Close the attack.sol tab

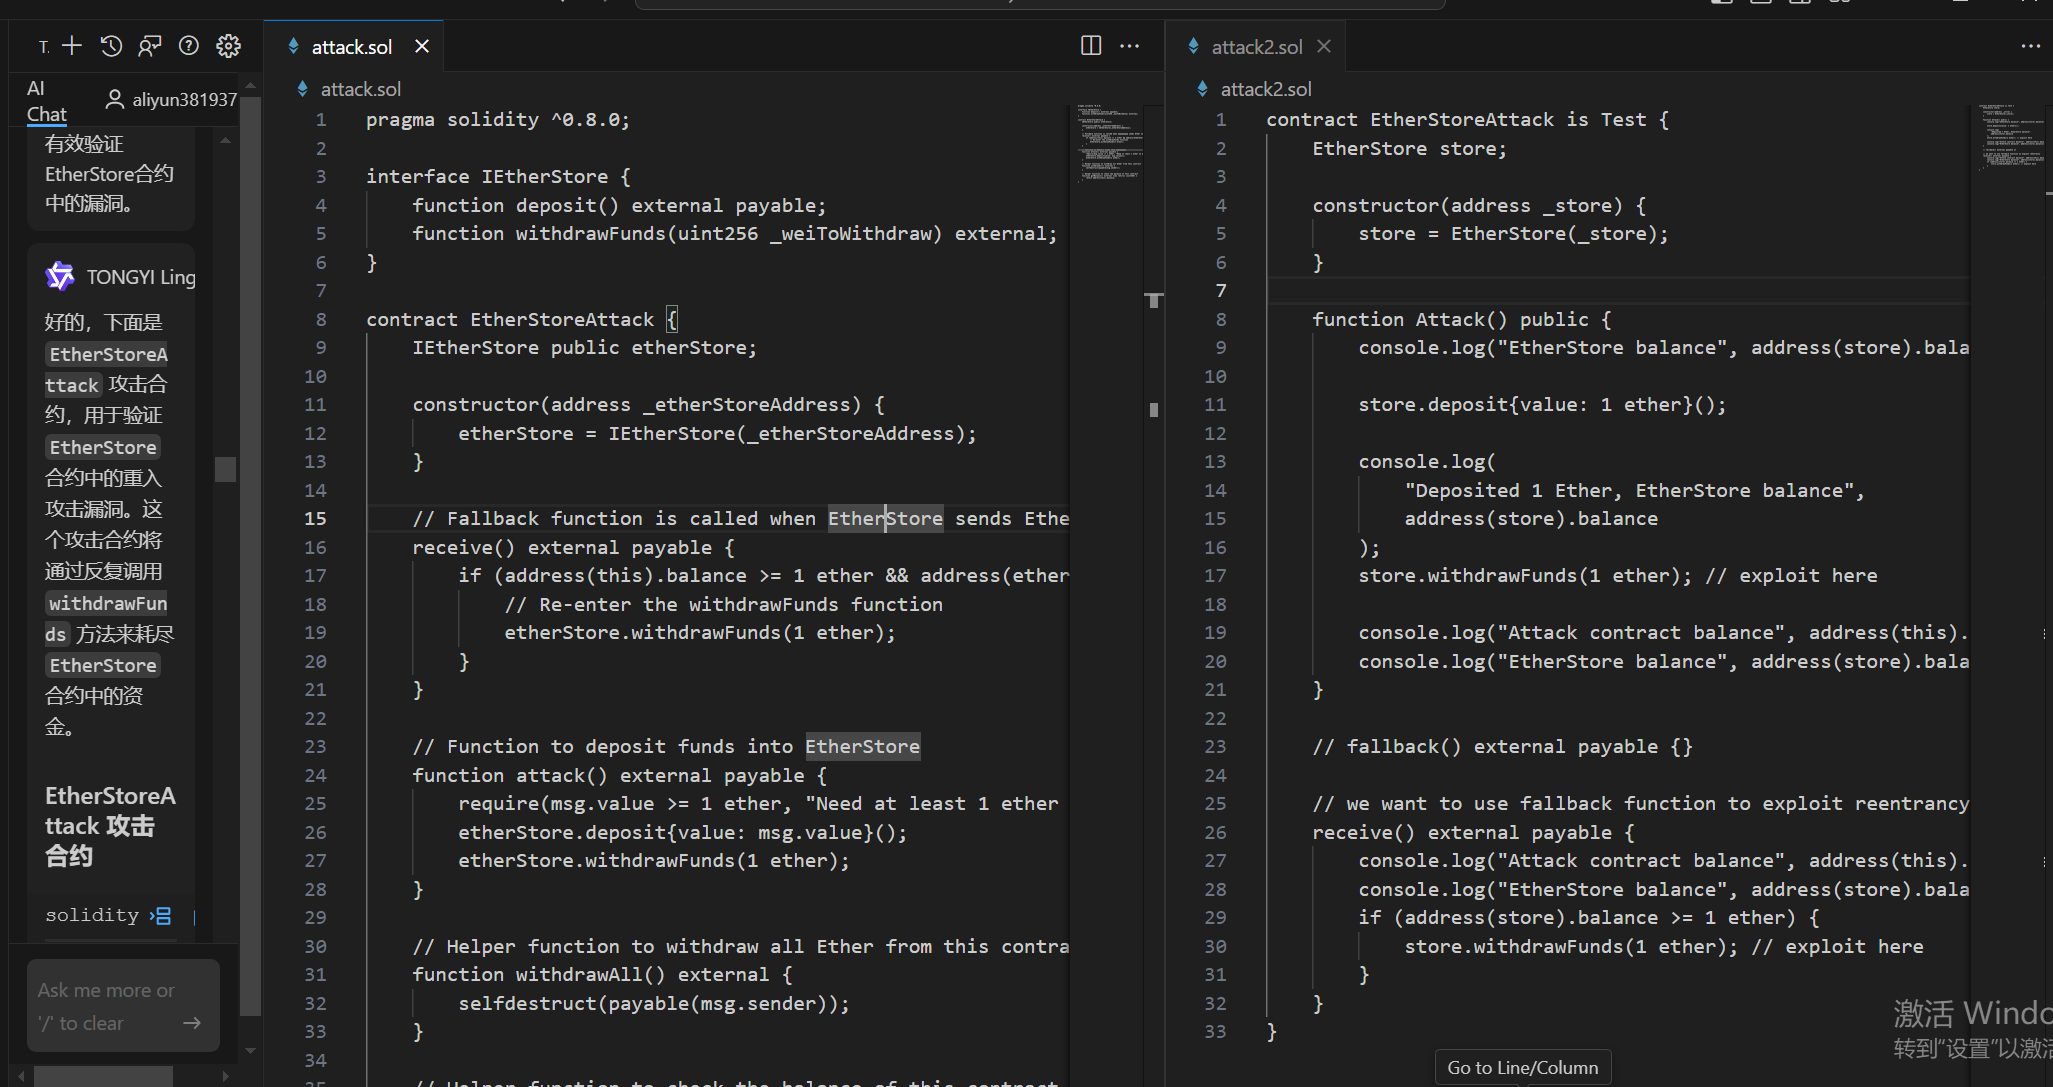click(x=422, y=46)
